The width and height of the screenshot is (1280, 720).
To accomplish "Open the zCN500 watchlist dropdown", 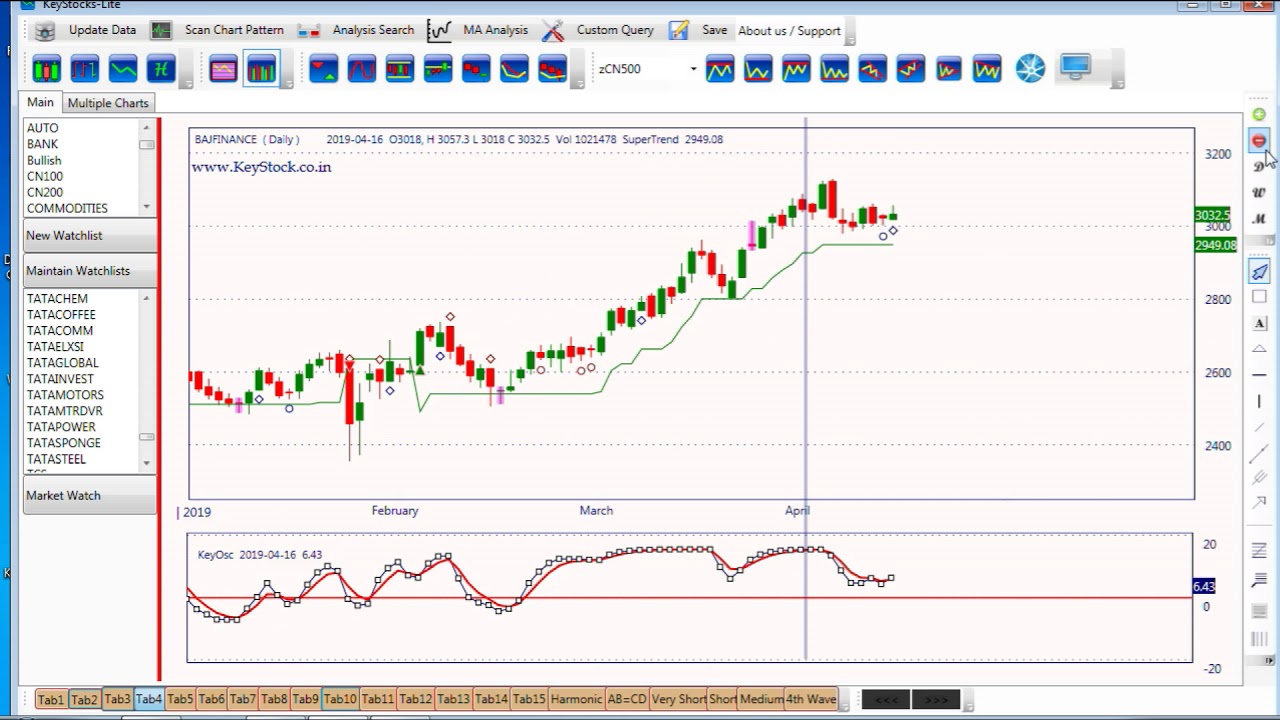I will pos(693,69).
